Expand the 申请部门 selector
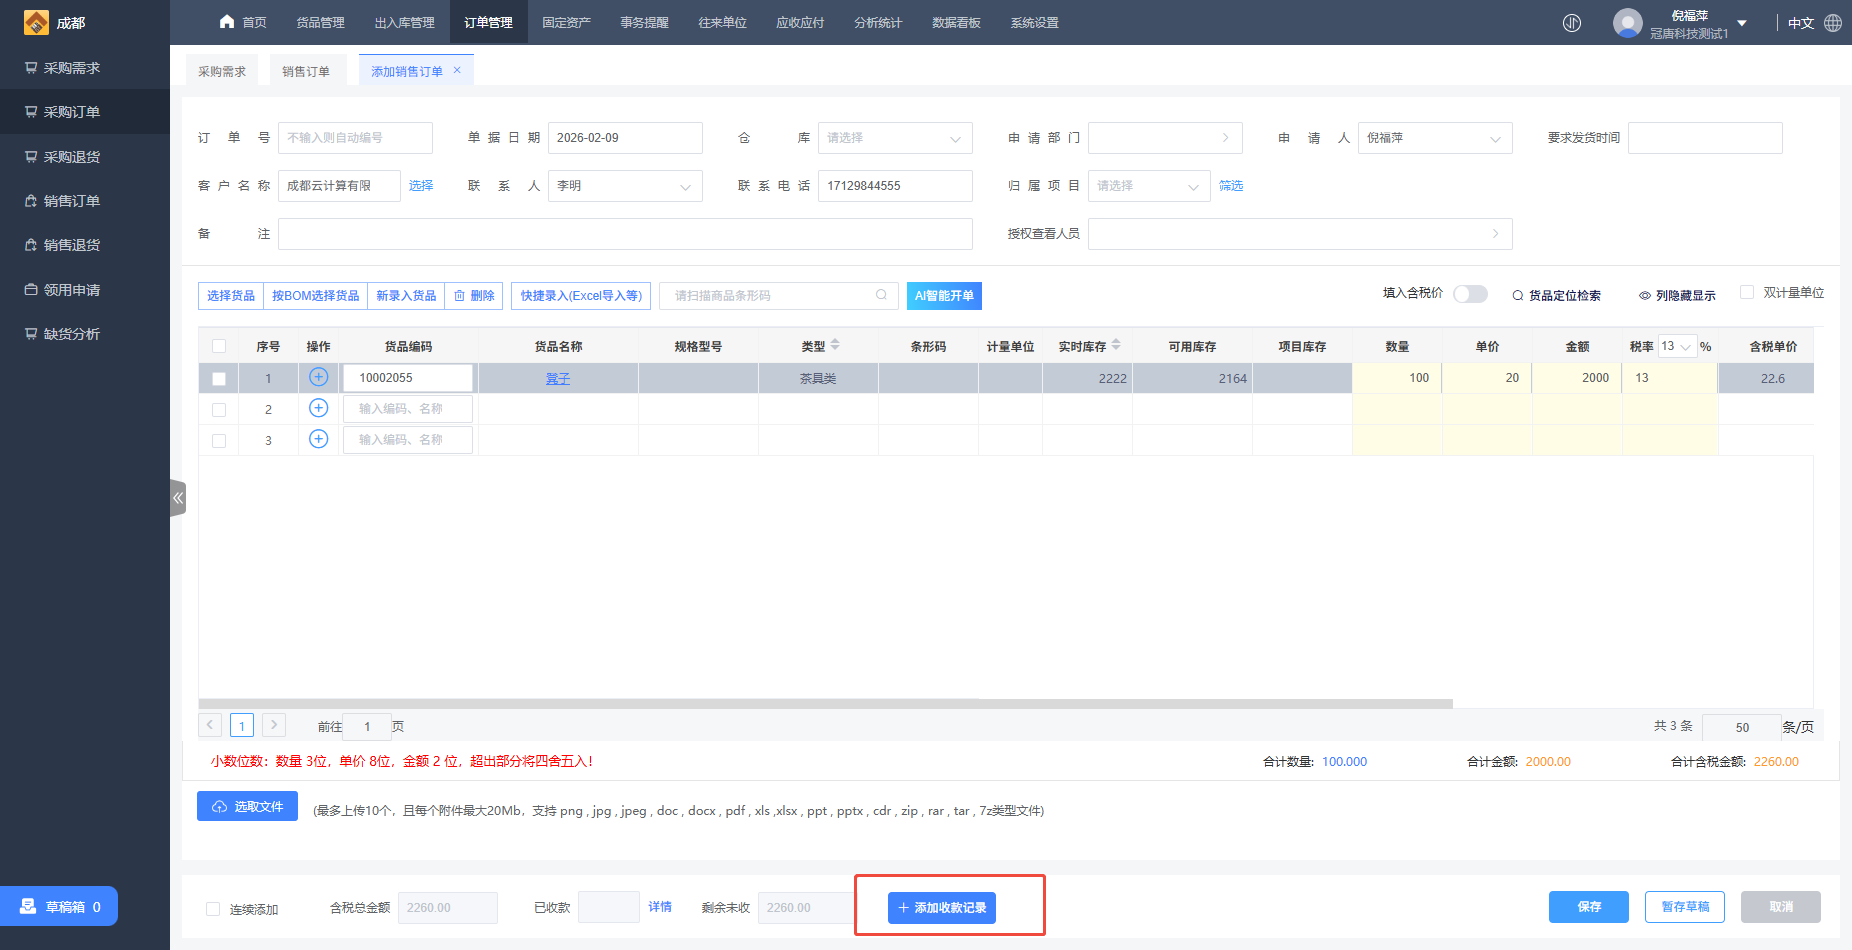This screenshot has height=950, width=1852. pos(1165,138)
